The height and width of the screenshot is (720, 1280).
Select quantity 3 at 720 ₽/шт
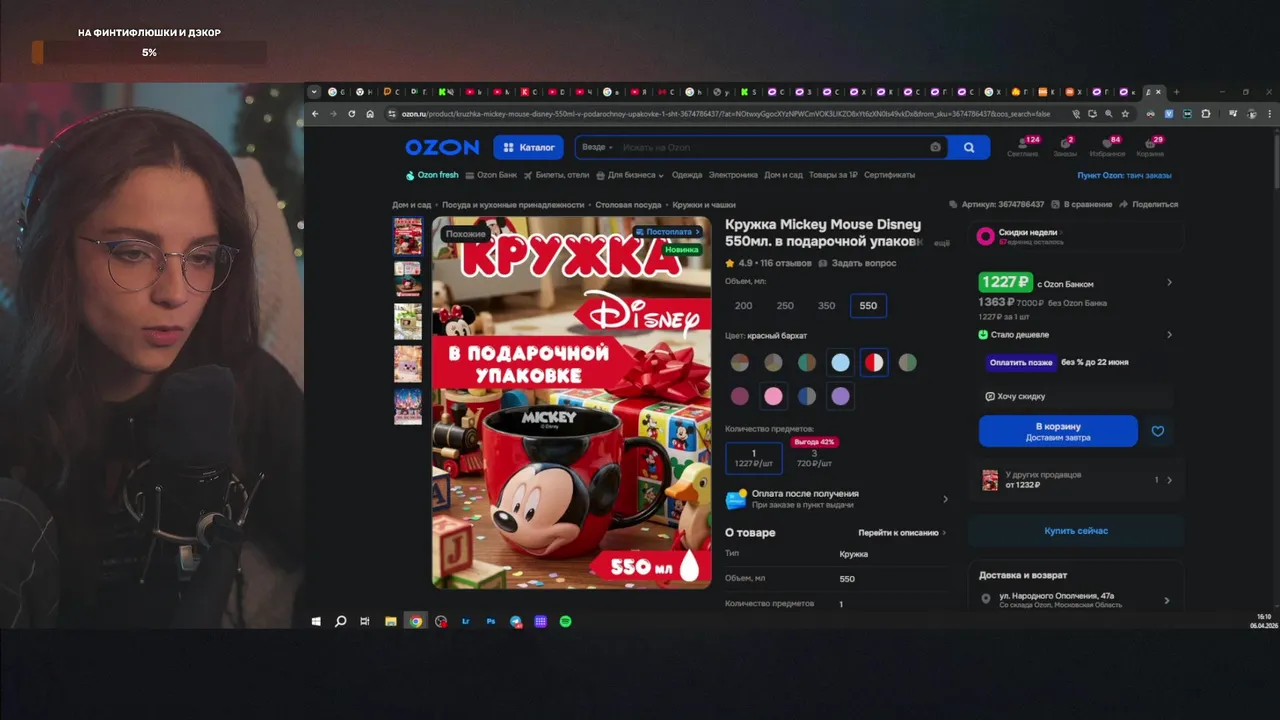pyautogui.click(x=814, y=458)
